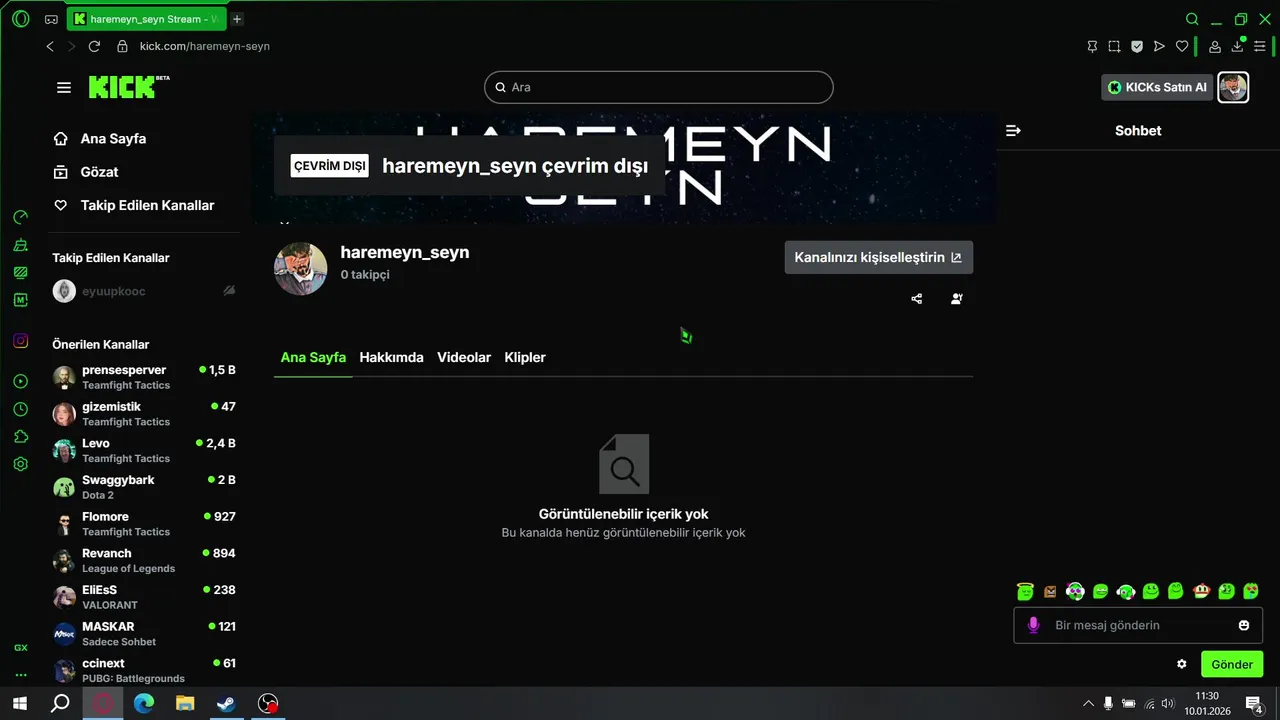Viewport: 1280px width, 720px height.
Task: Open the browser downloads icon
Action: click(x=1237, y=46)
